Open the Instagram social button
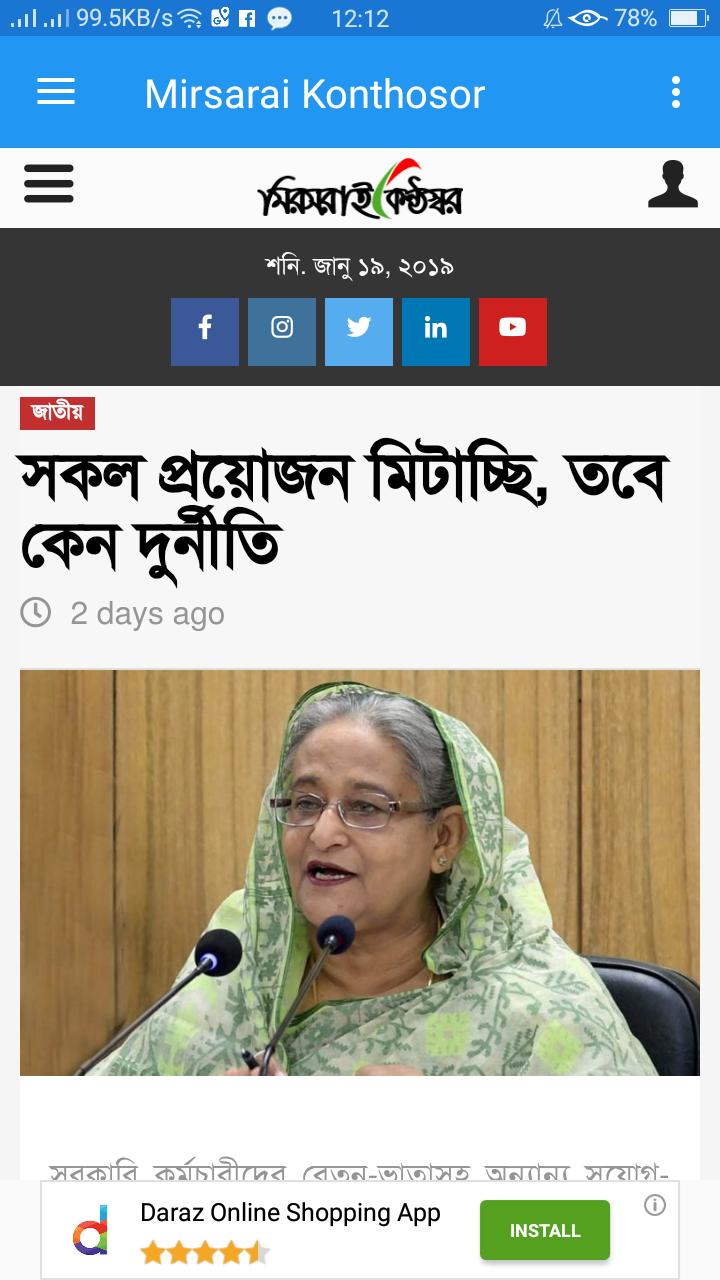The height and width of the screenshot is (1280, 720). pyautogui.click(x=282, y=332)
